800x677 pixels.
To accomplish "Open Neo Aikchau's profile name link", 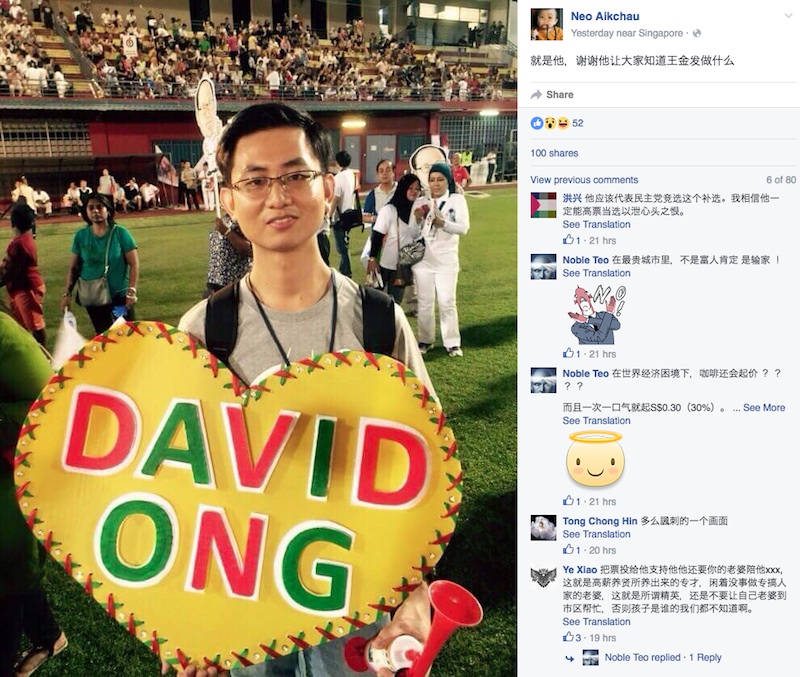I will point(605,16).
